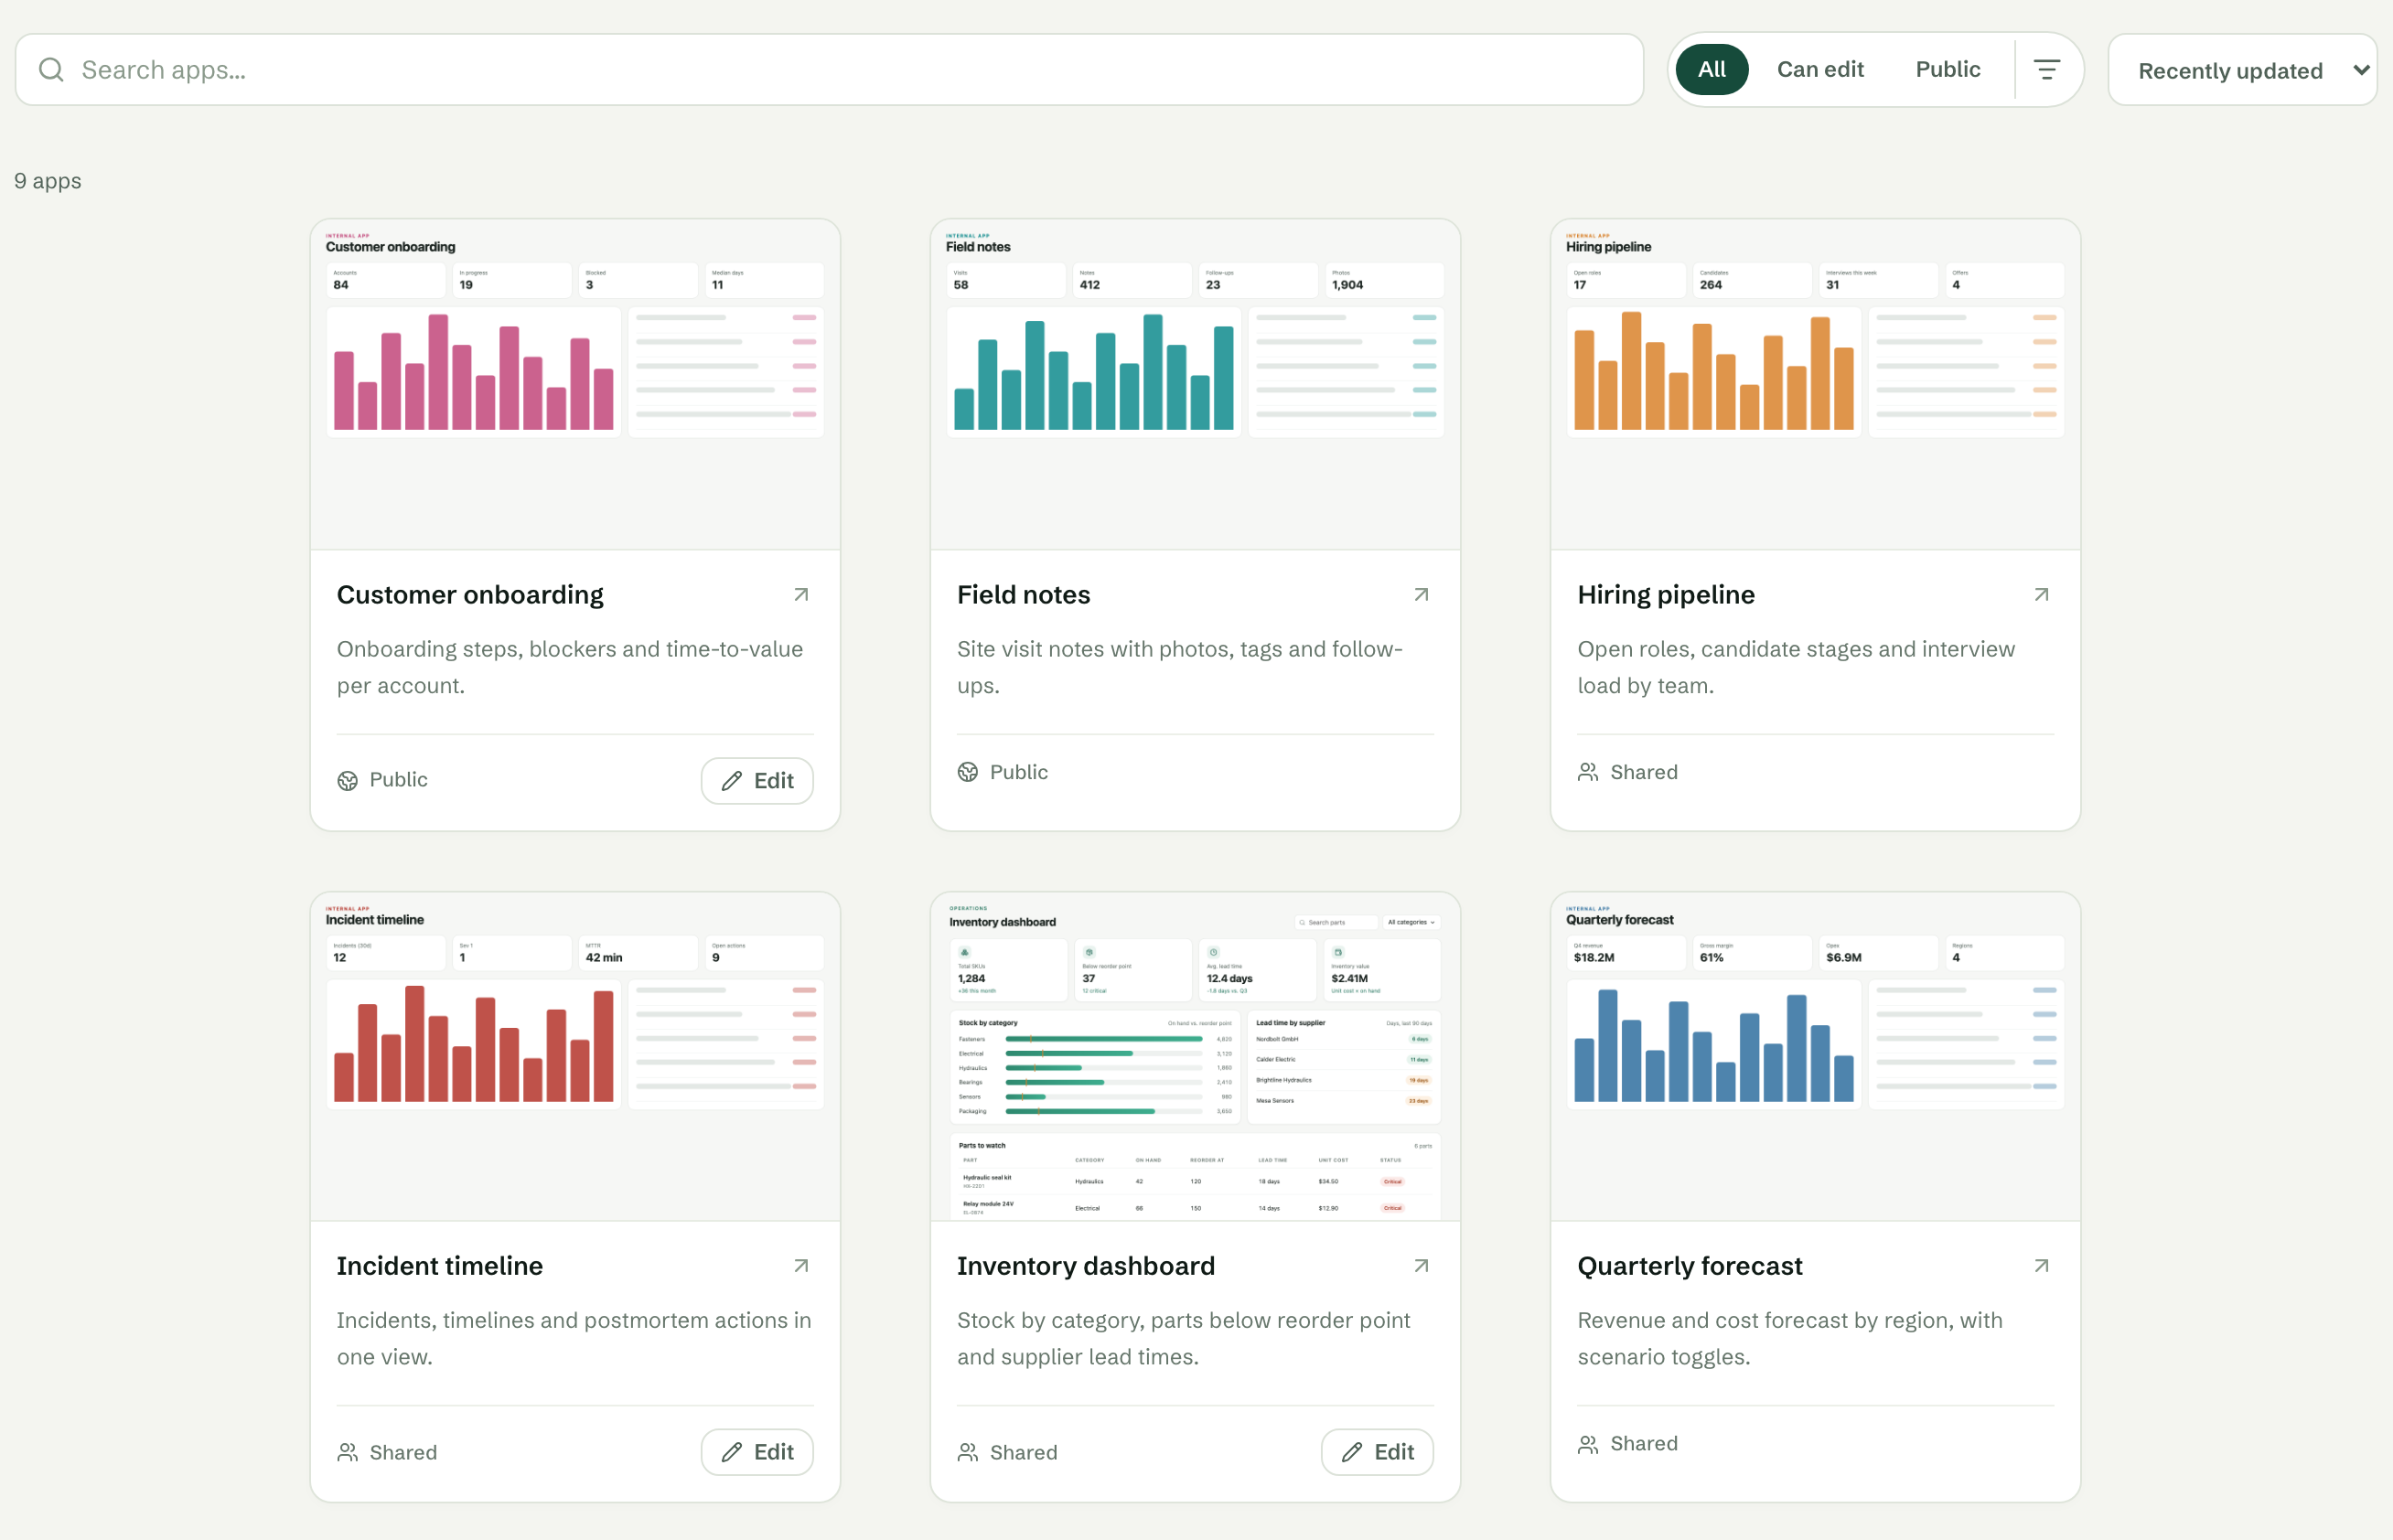Viewport: 2393px width, 1540px height.
Task: Click the '9 apps' count text
Action: pos(48,181)
